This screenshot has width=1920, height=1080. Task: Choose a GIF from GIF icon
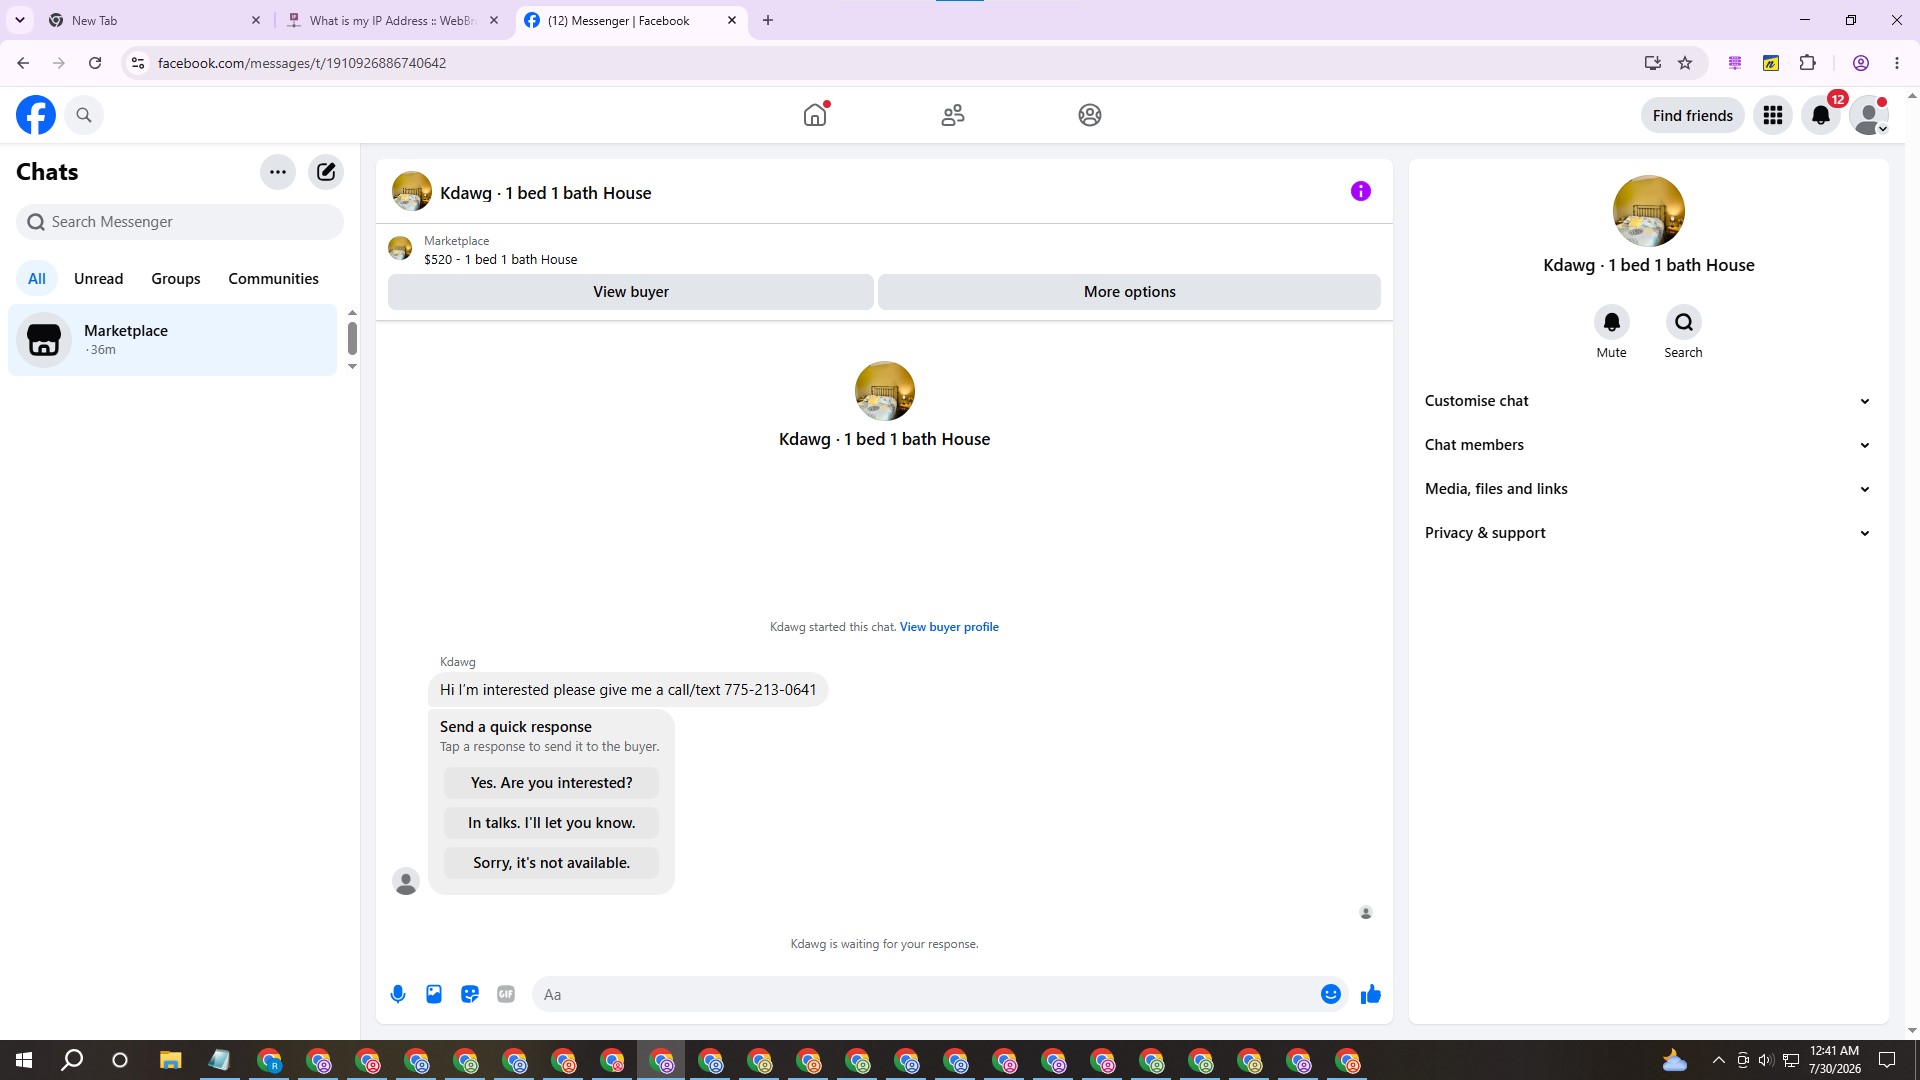click(506, 994)
